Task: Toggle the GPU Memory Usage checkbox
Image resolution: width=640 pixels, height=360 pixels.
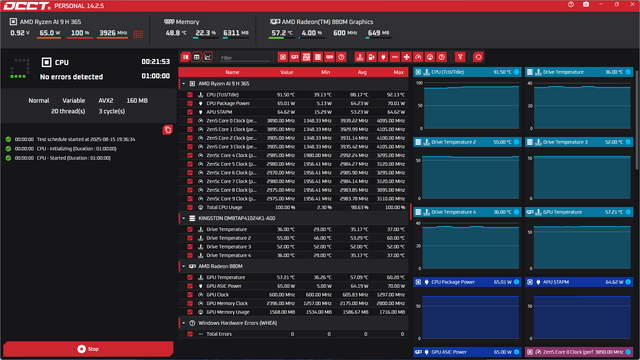Action: coord(190,312)
